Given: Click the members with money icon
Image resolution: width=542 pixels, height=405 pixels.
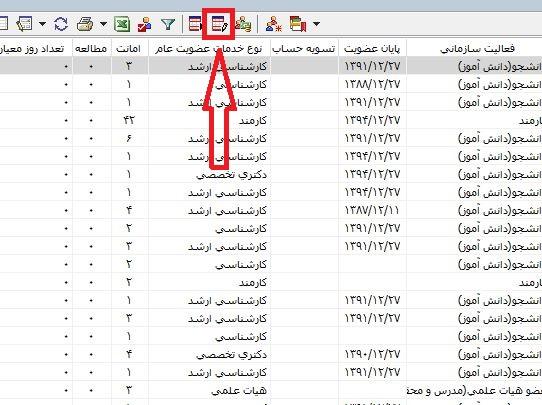Looking at the screenshot, I should (x=243, y=25).
